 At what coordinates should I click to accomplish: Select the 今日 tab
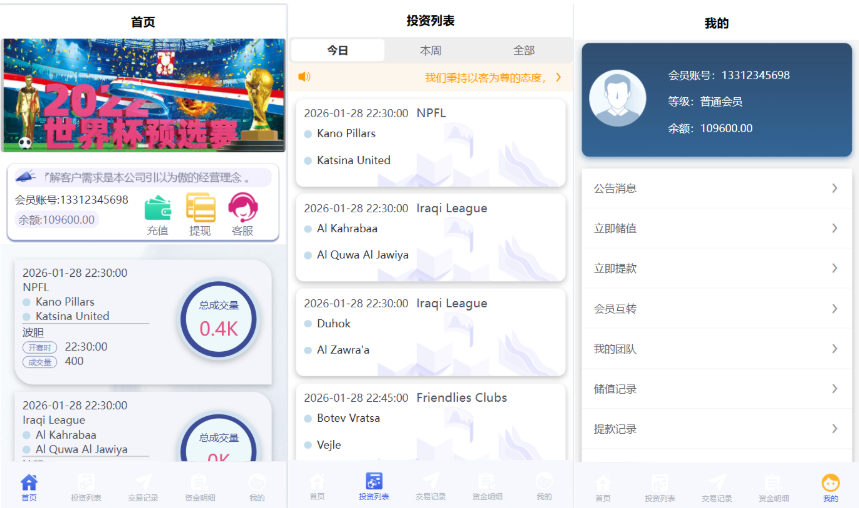coord(337,50)
